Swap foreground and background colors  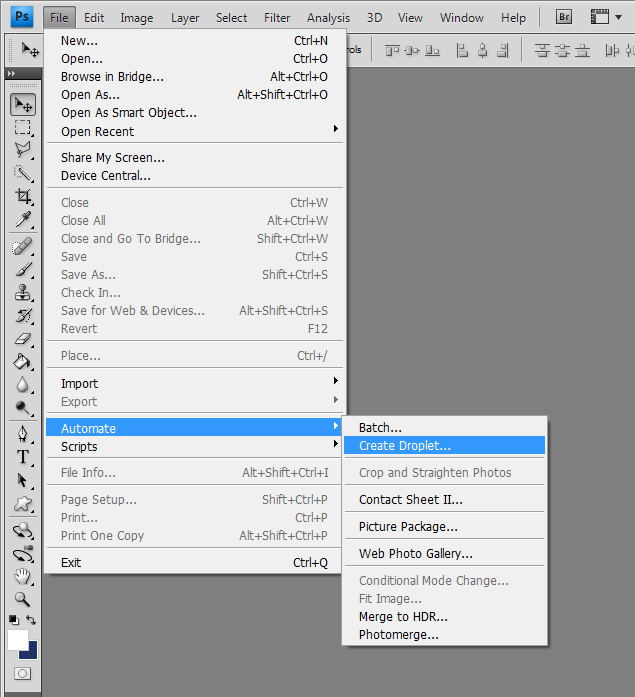coord(31,620)
